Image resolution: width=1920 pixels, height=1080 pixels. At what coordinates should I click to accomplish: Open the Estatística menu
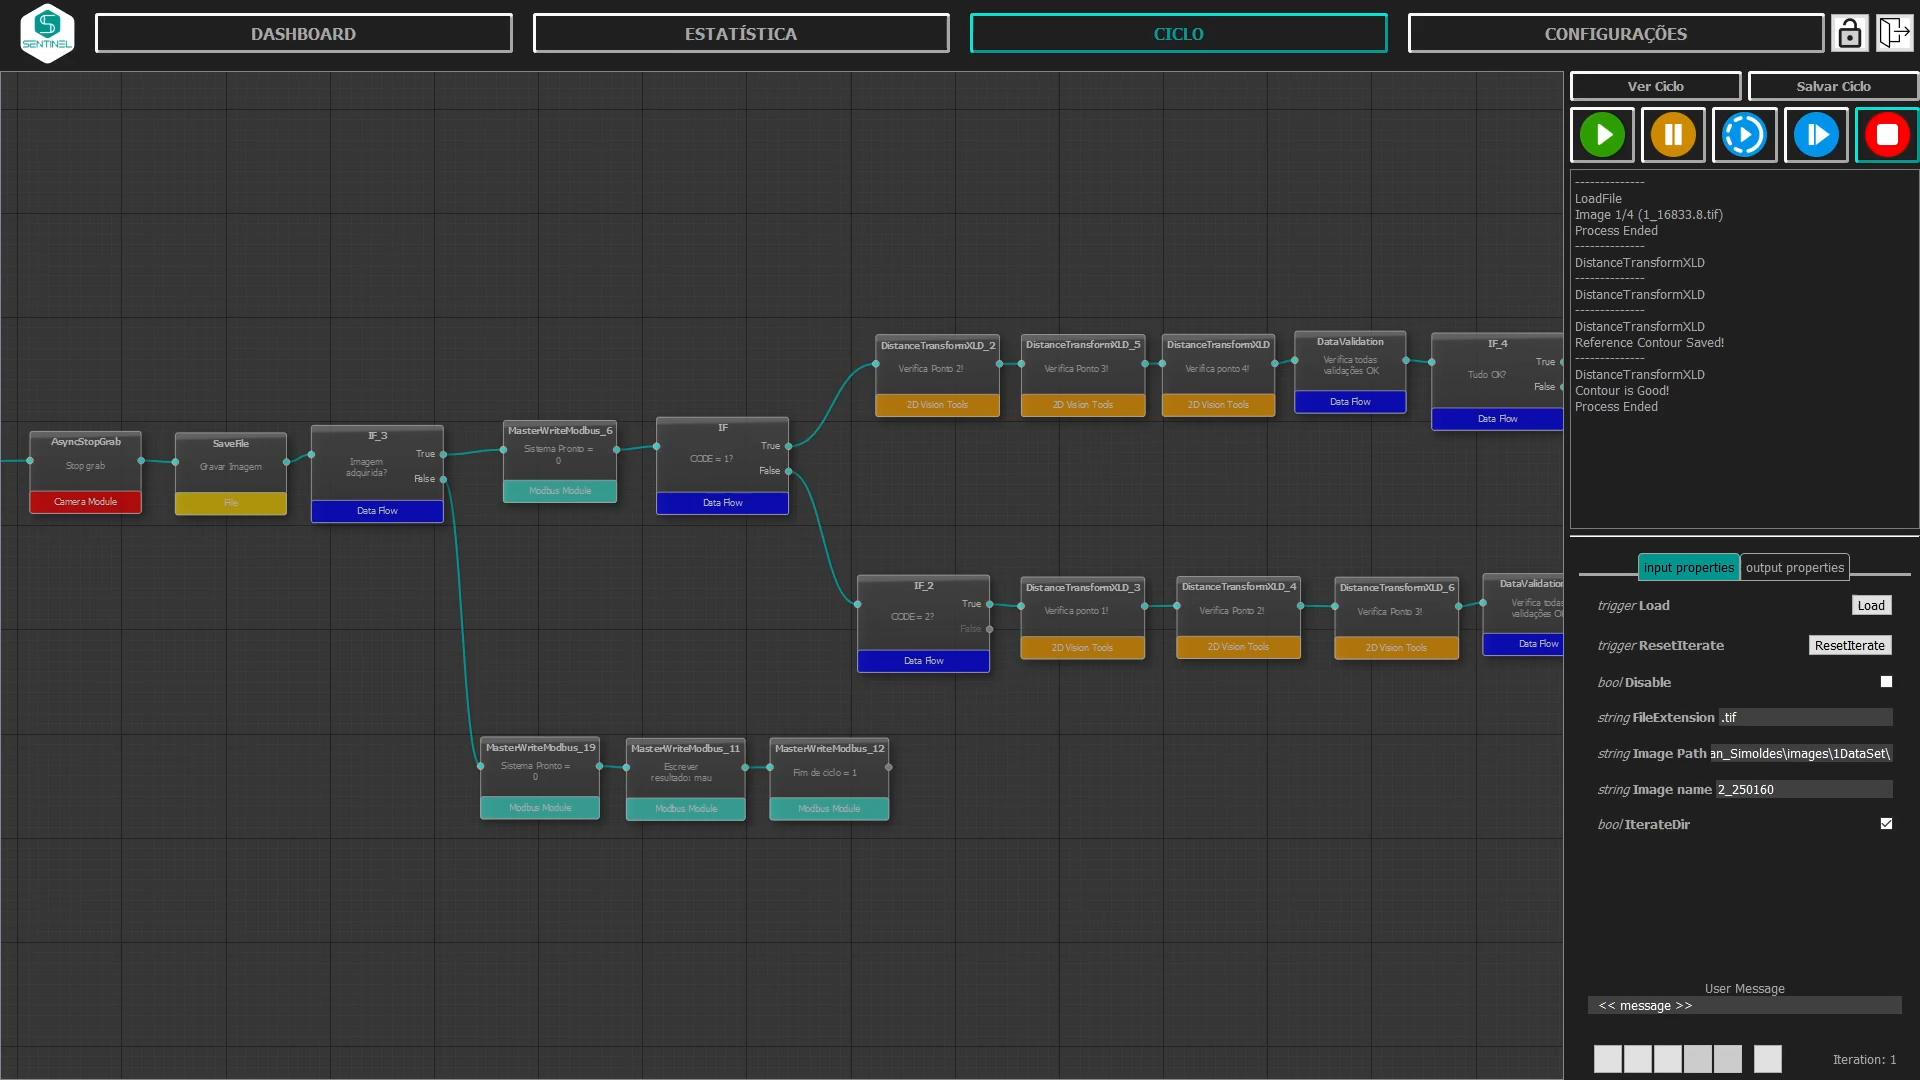pos(740,34)
